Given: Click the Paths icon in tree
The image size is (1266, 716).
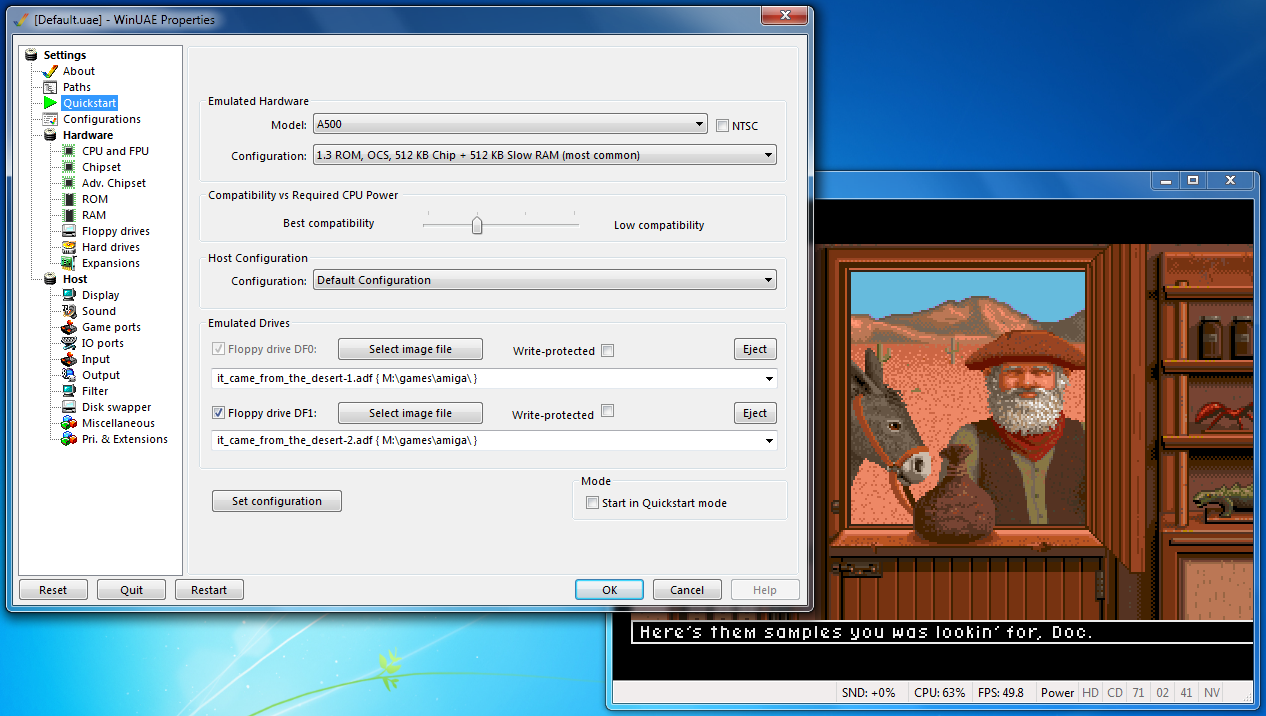Looking at the screenshot, I should (x=50, y=87).
